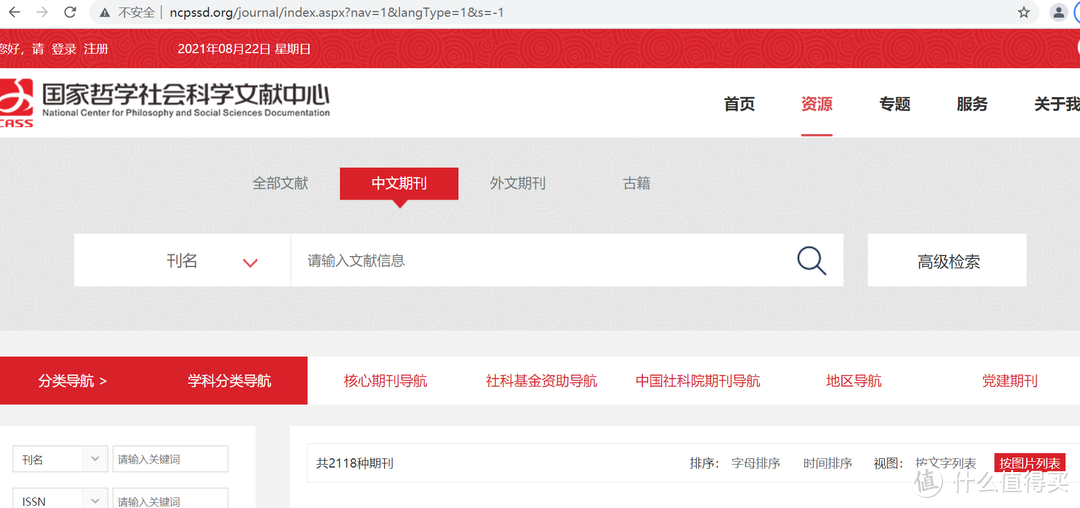Click the browser back arrow
Screen dimensions: 1080x508
pos(14,12)
